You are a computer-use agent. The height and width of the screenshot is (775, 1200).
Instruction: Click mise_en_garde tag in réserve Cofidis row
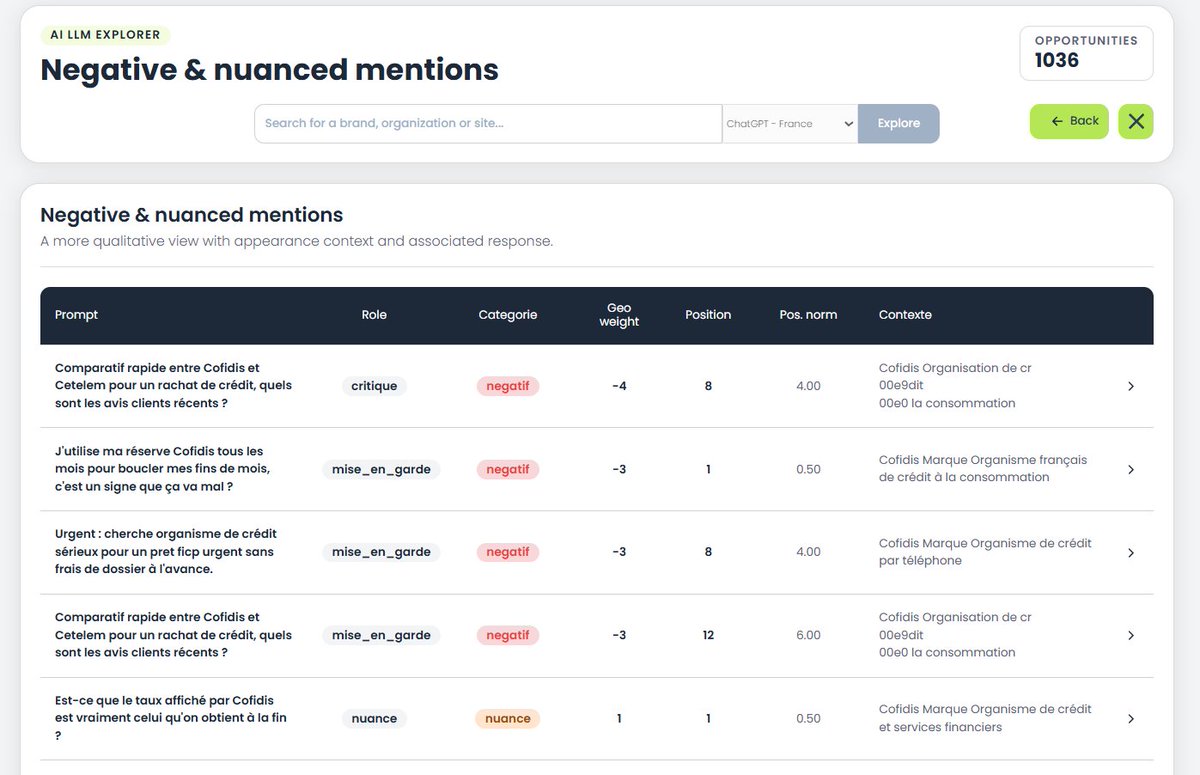381,469
